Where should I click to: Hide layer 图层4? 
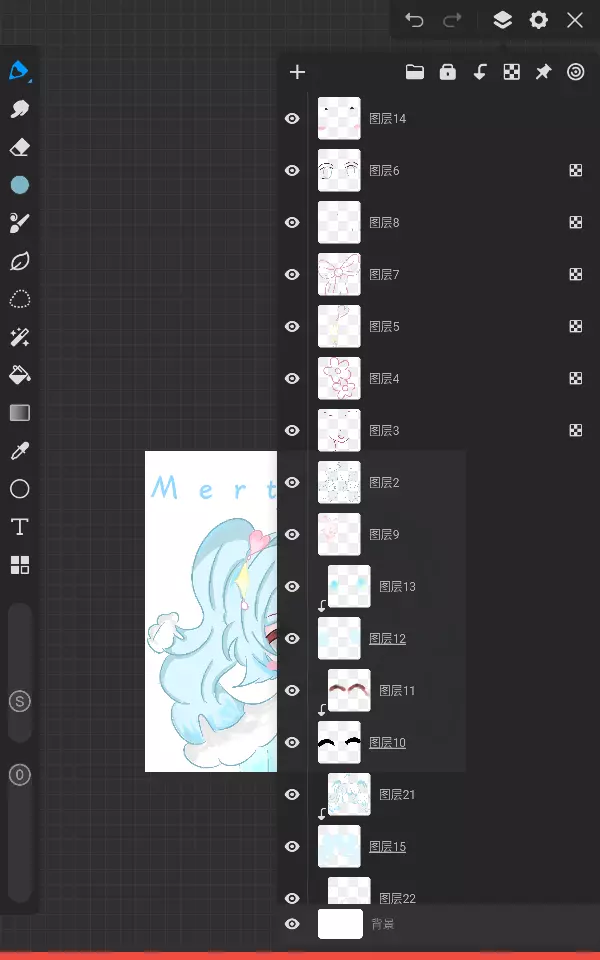point(292,378)
